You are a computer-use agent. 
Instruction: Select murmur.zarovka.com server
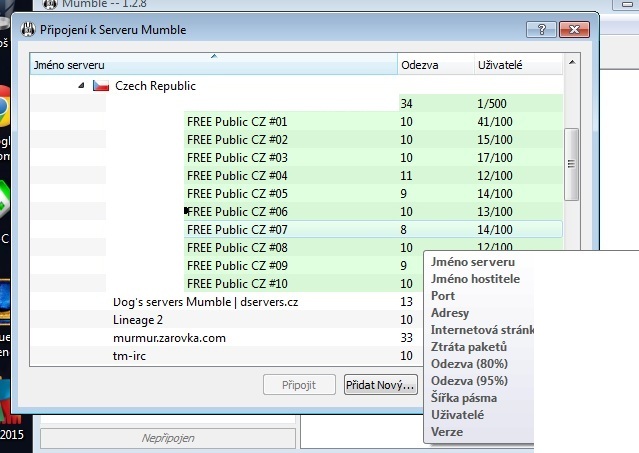169,338
